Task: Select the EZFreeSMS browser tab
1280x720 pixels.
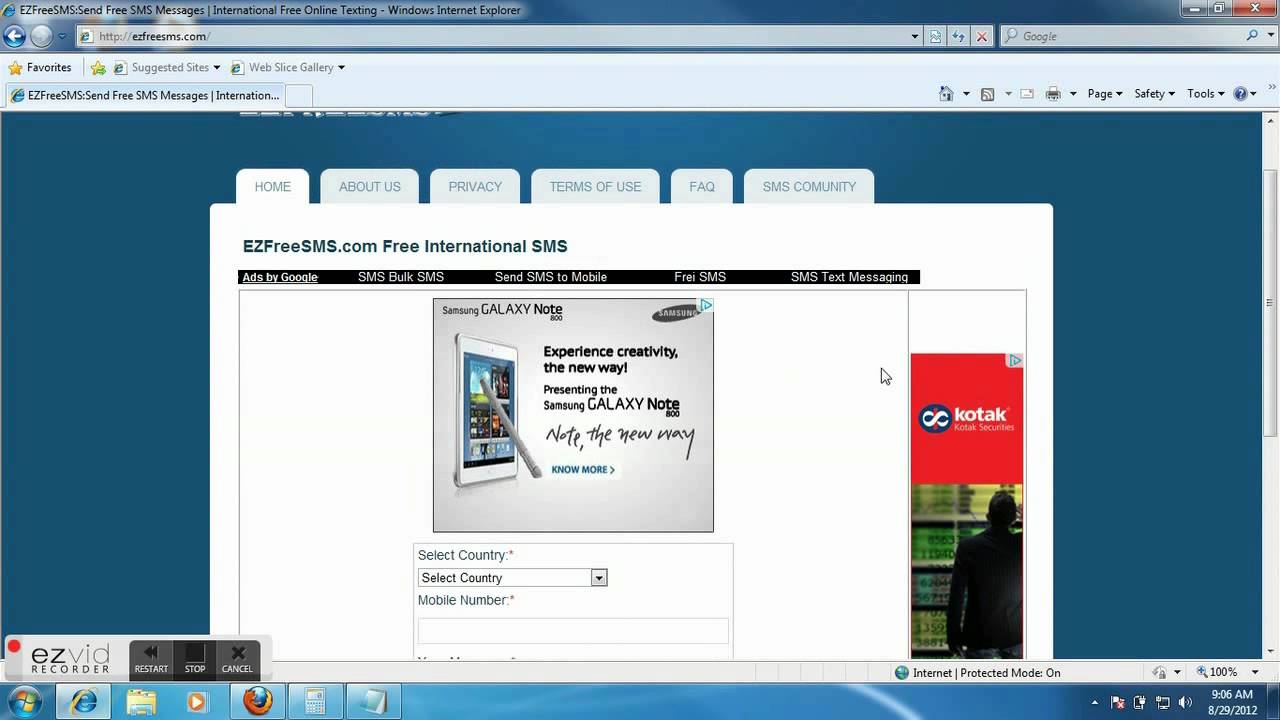Action: coord(144,95)
